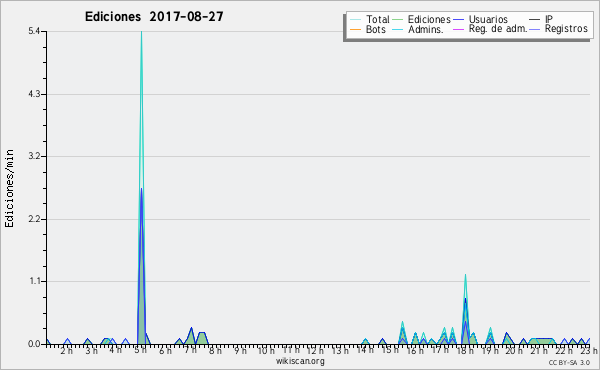Image resolution: width=600 pixels, height=370 pixels.
Task: Click the "13 h" x-axis label
Action: (340, 351)
